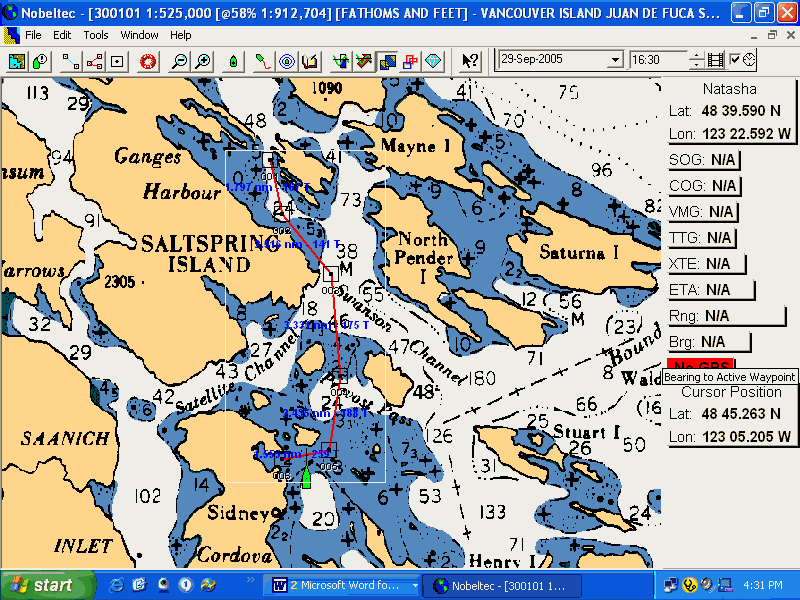Viewport: 800px width, 600px height.
Task: Select route waypoint 006 on the chart
Action: point(282,460)
